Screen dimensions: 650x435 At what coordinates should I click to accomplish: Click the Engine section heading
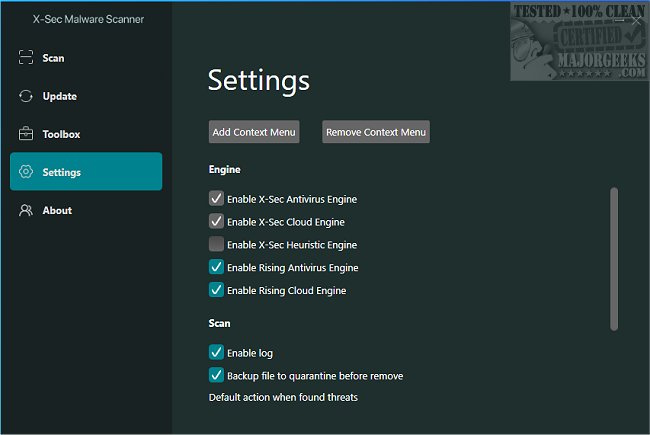click(x=225, y=170)
